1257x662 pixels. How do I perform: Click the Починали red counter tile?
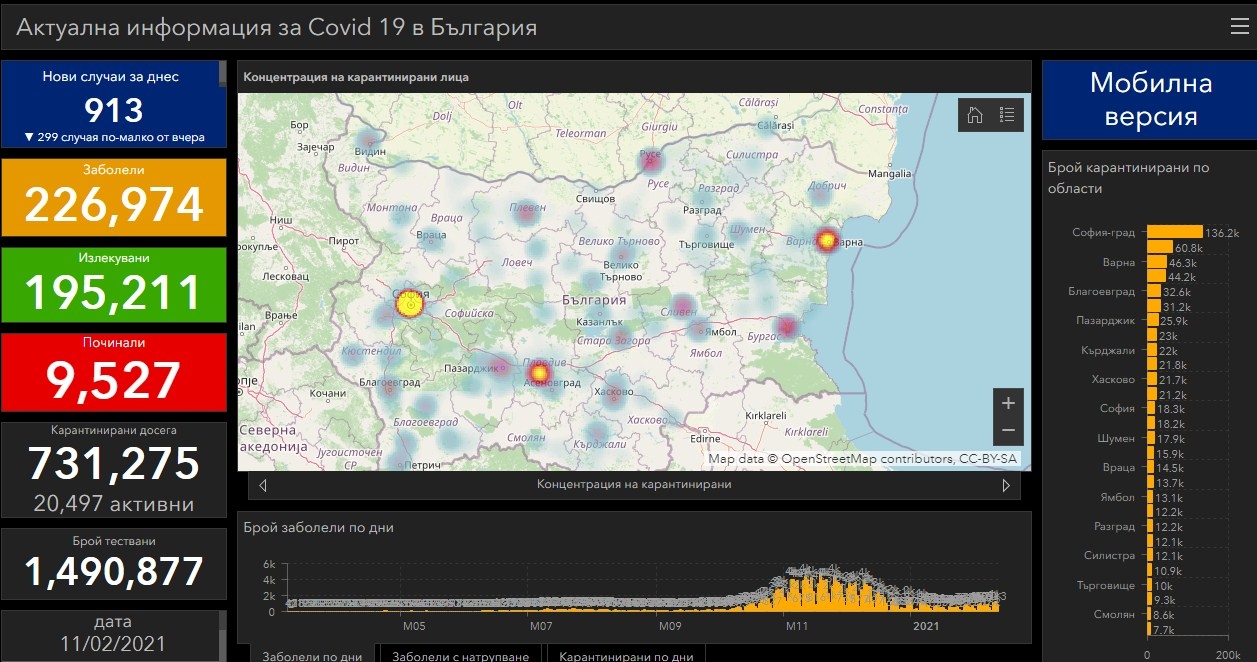pos(114,370)
